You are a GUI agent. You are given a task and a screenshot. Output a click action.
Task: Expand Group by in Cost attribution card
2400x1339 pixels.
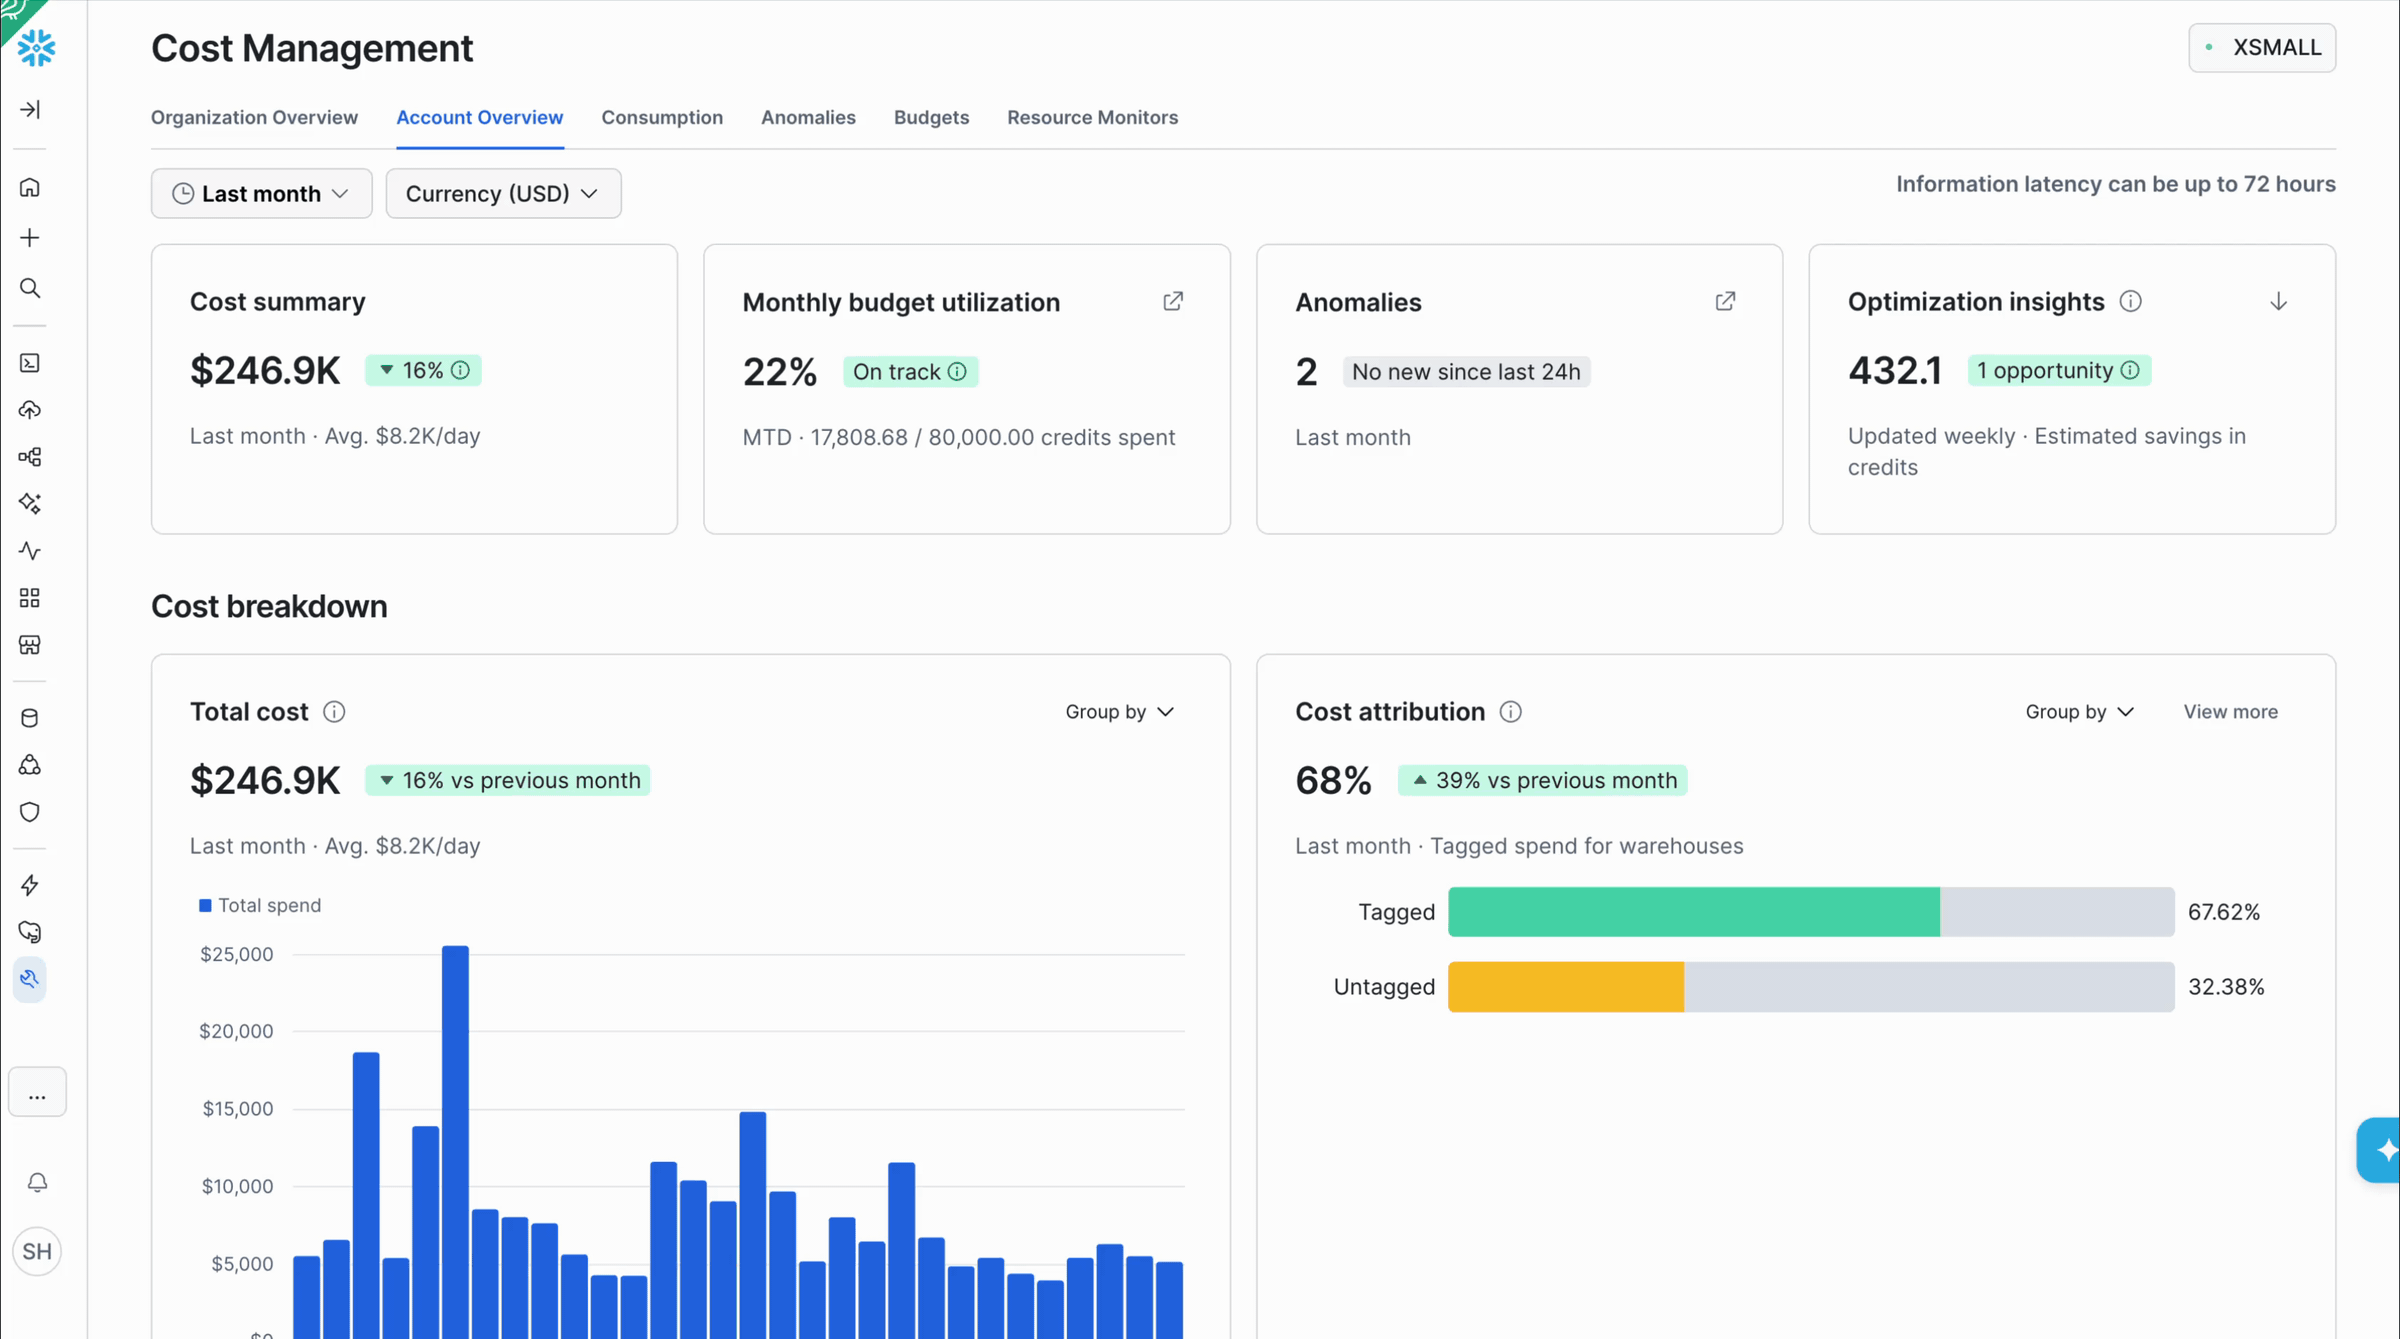pyautogui.click(x=2079, y=712)
